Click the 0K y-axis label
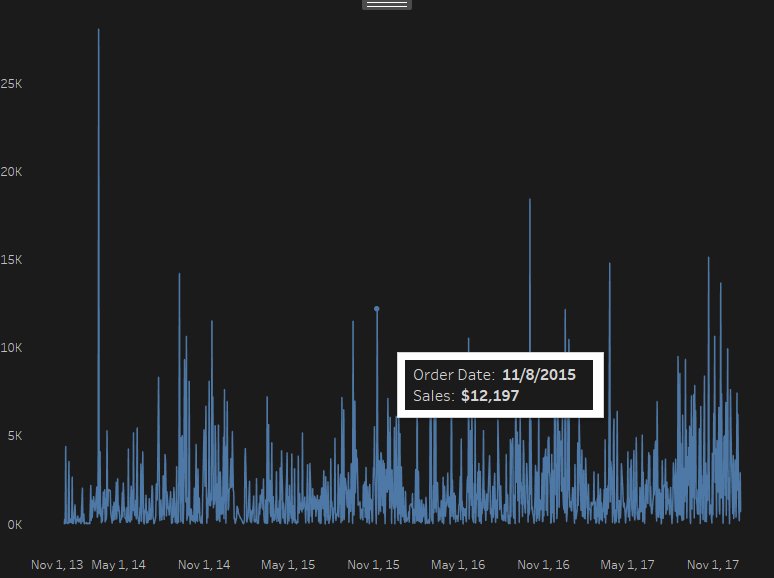The width and height of the screenshot is (774, 578). (15, 525)
